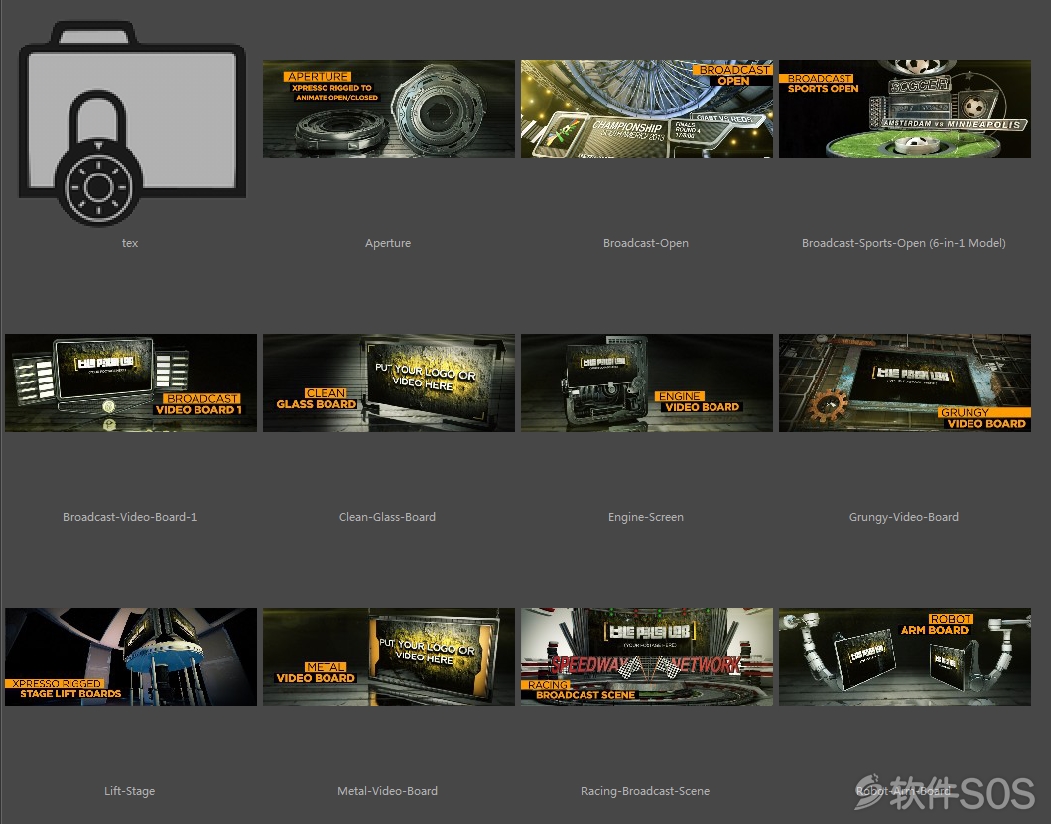Select the Broadcast Video Board 1 thumbnail

click(x=131, y=383)
